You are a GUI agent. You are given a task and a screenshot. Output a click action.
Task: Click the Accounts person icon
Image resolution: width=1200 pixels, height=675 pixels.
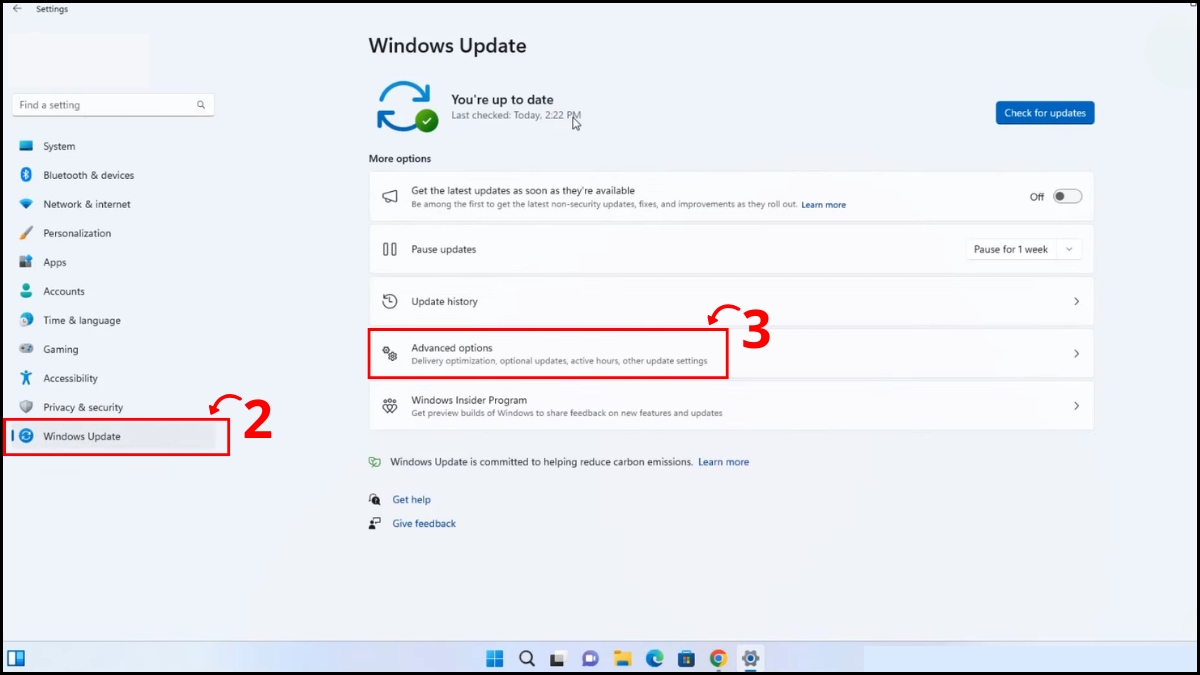26,291
